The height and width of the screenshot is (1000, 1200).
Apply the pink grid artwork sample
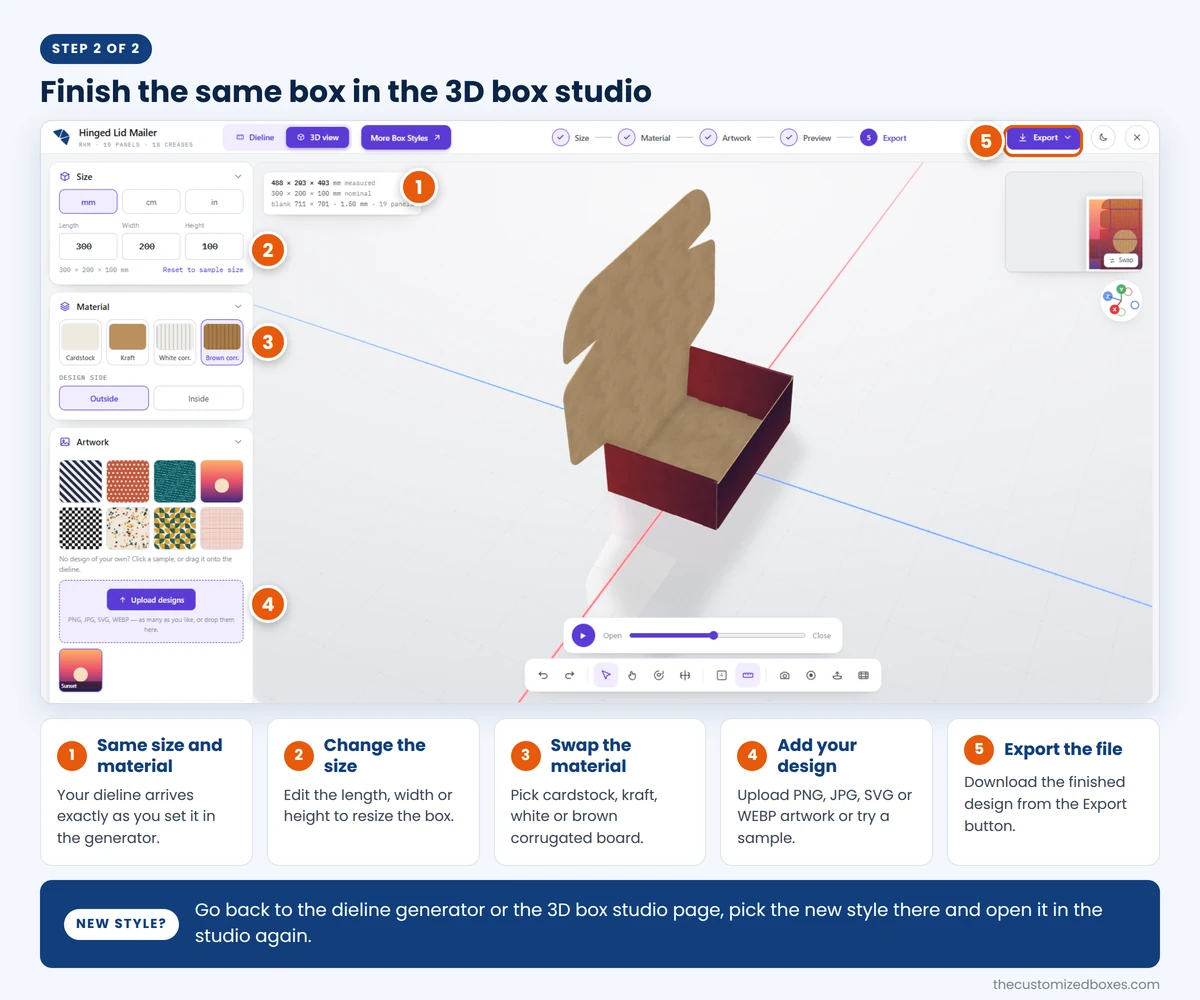[x=222, y=528]
